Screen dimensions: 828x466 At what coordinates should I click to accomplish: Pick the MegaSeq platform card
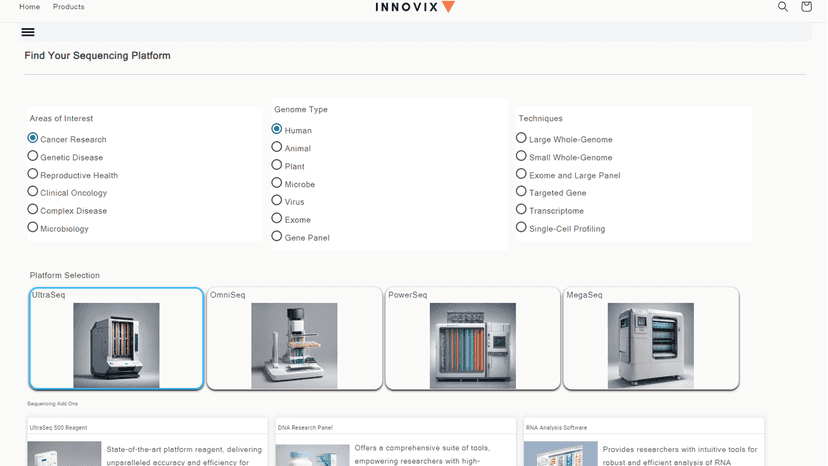tap(651, 339)
